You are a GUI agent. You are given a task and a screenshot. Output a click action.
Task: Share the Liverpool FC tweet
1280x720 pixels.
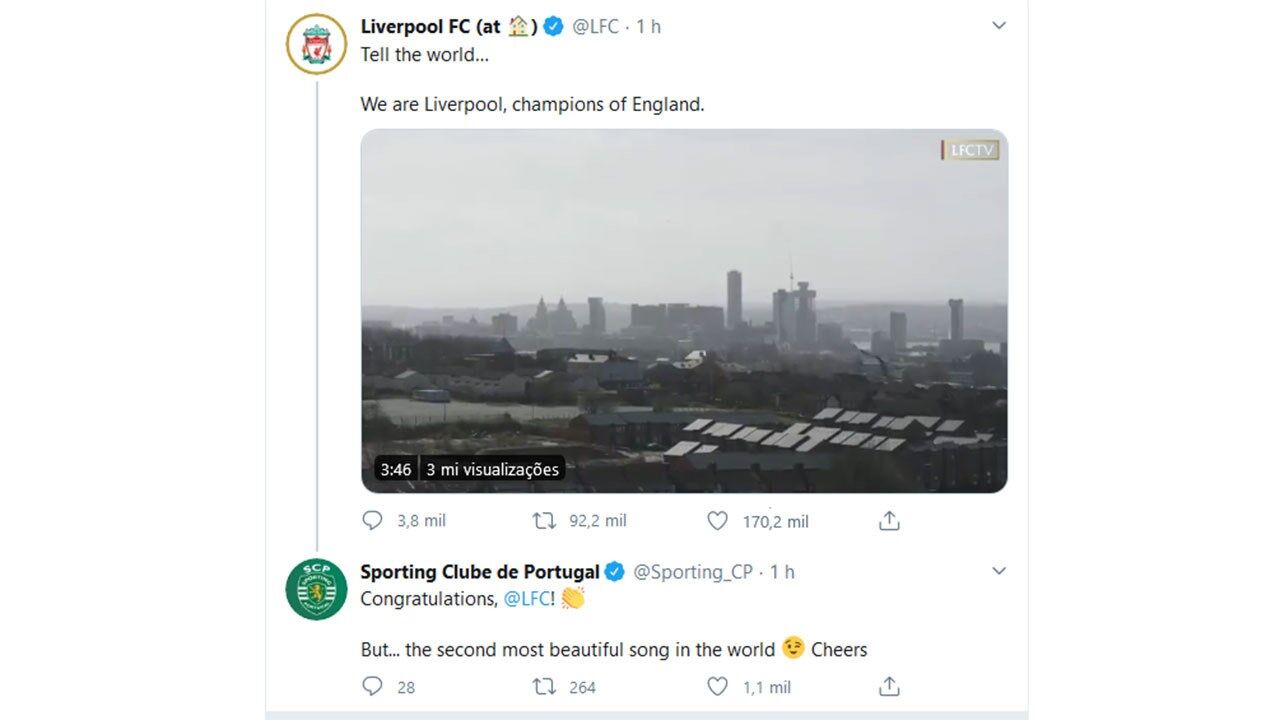[x=889, y=521]
